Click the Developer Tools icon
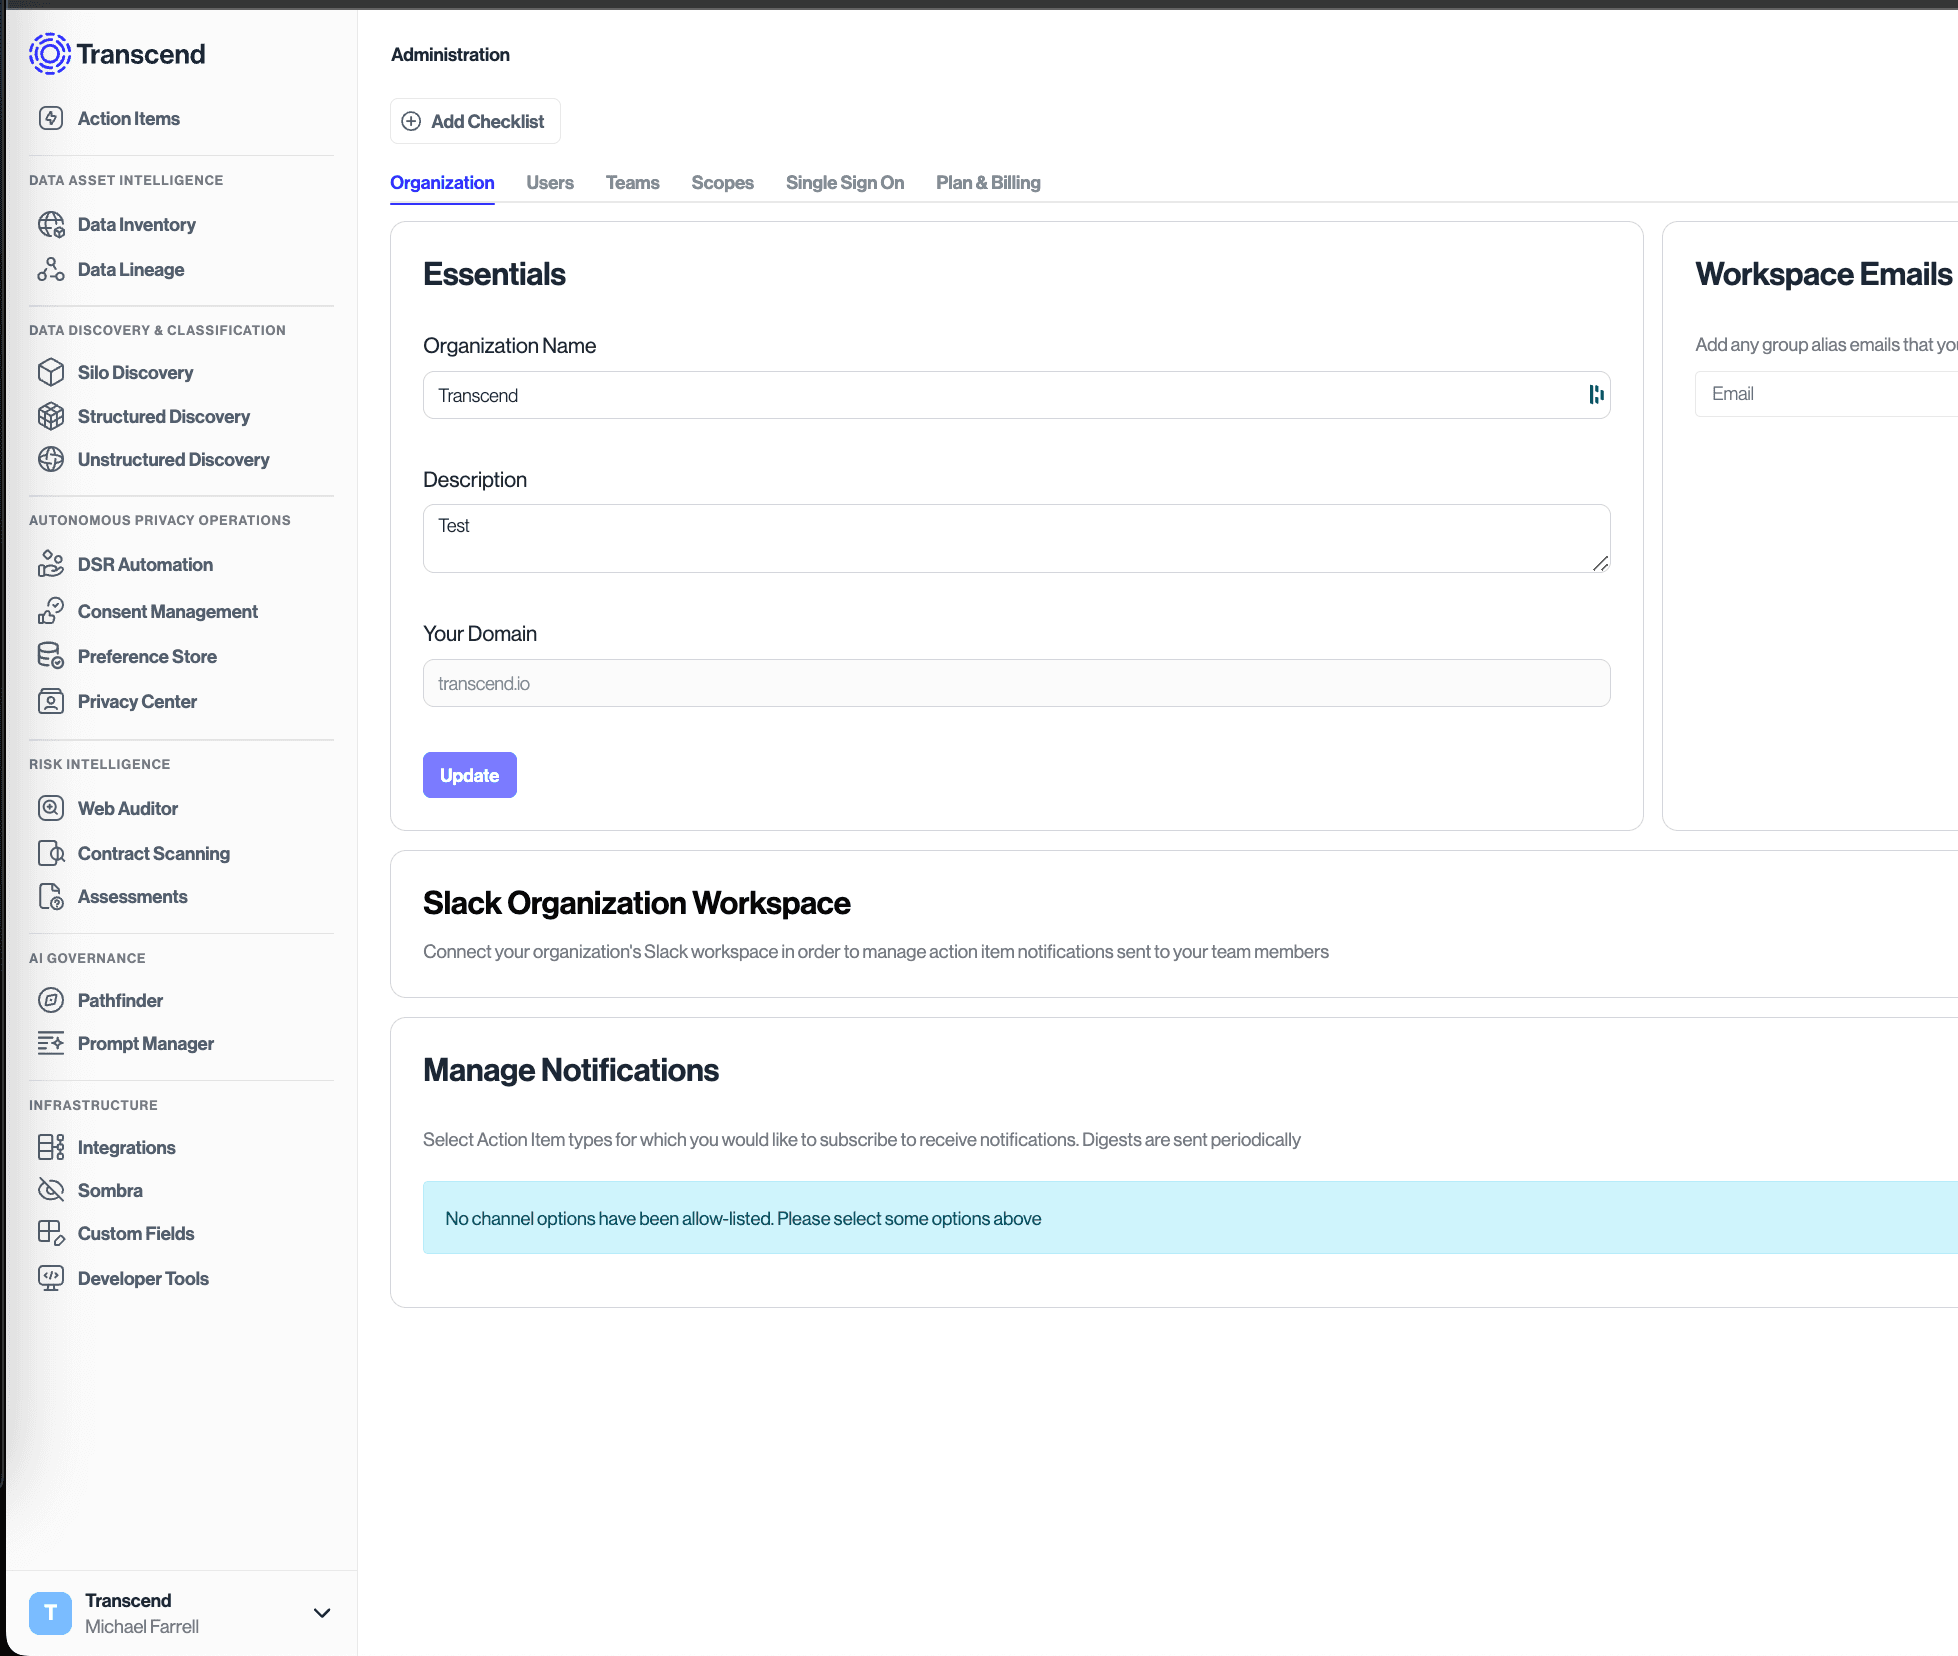 pyautogui.click(x=51, y=1278)
